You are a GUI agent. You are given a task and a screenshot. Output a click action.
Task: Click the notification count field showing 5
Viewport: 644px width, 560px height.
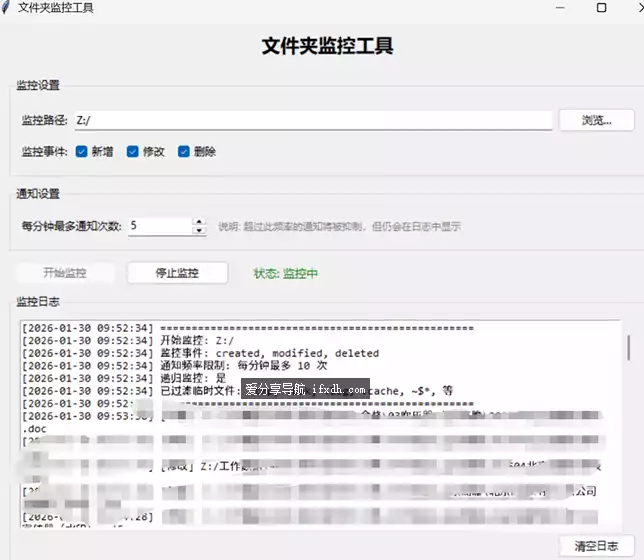(x=160, y=226)
